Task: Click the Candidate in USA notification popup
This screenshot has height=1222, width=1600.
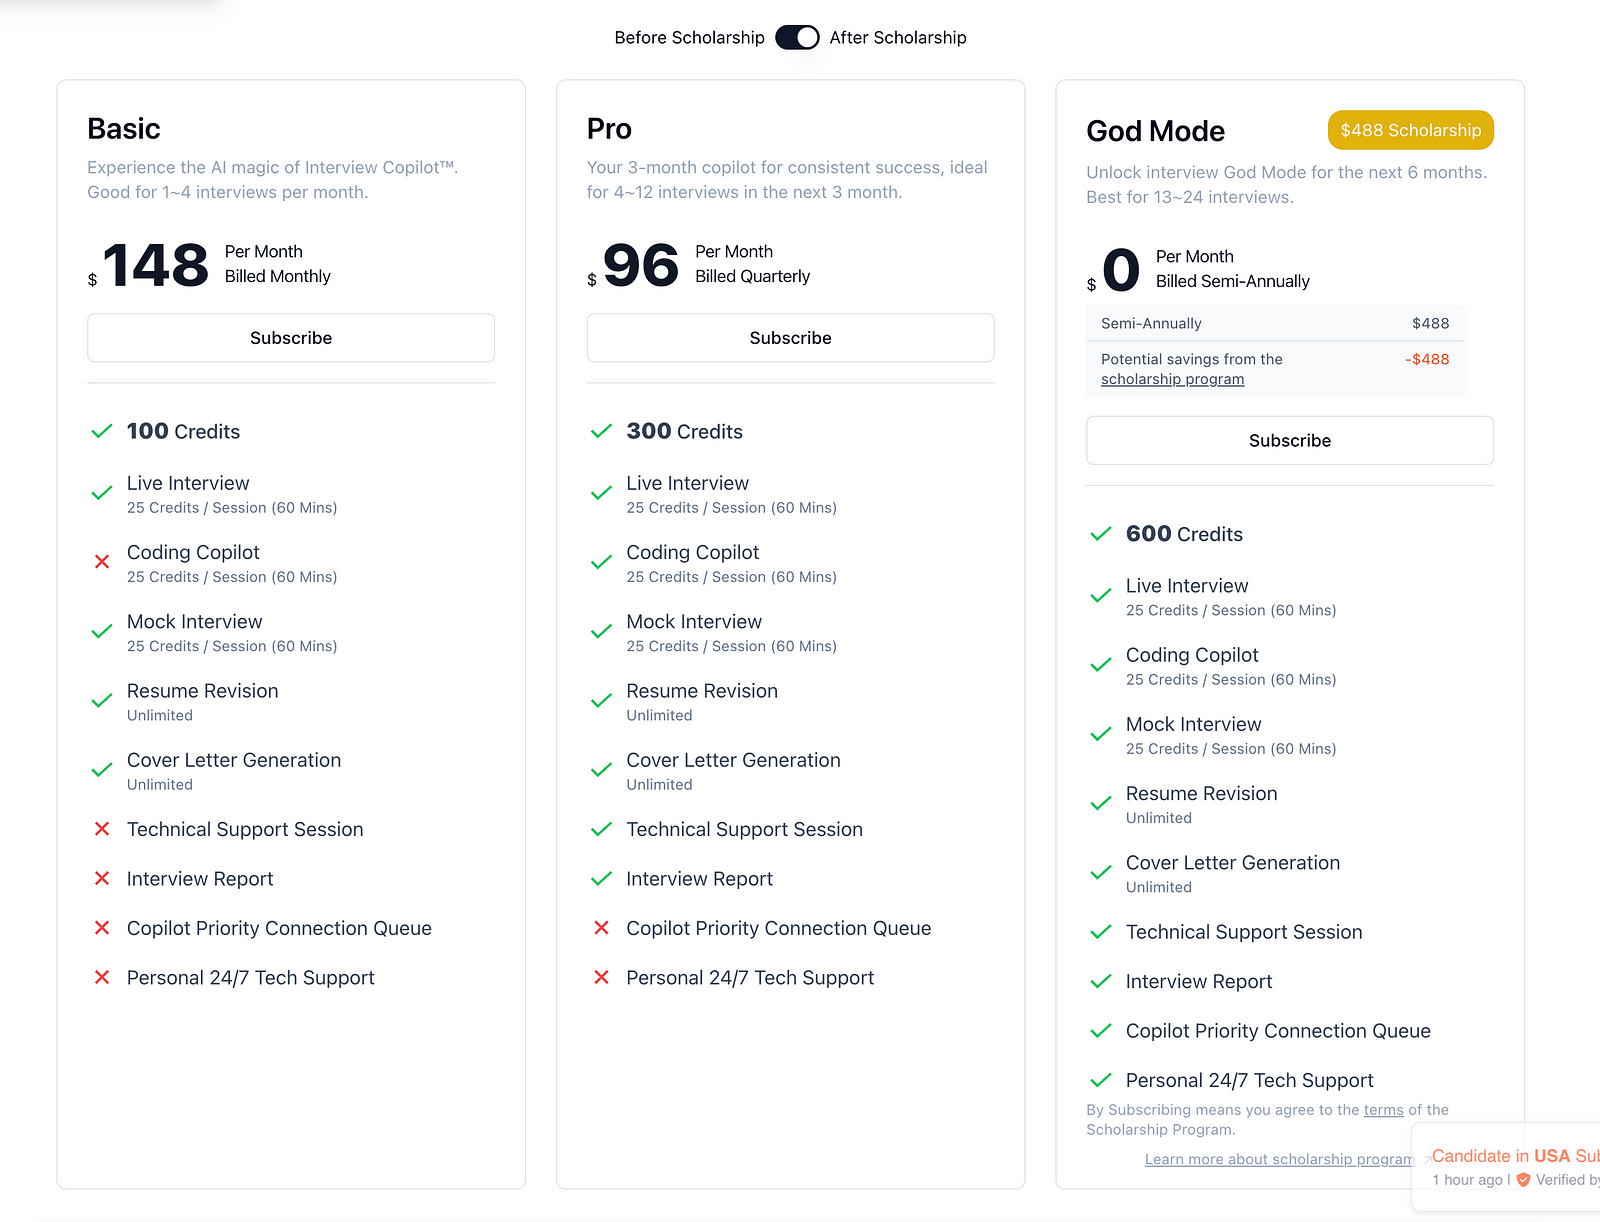Action: [1507, 1167]
